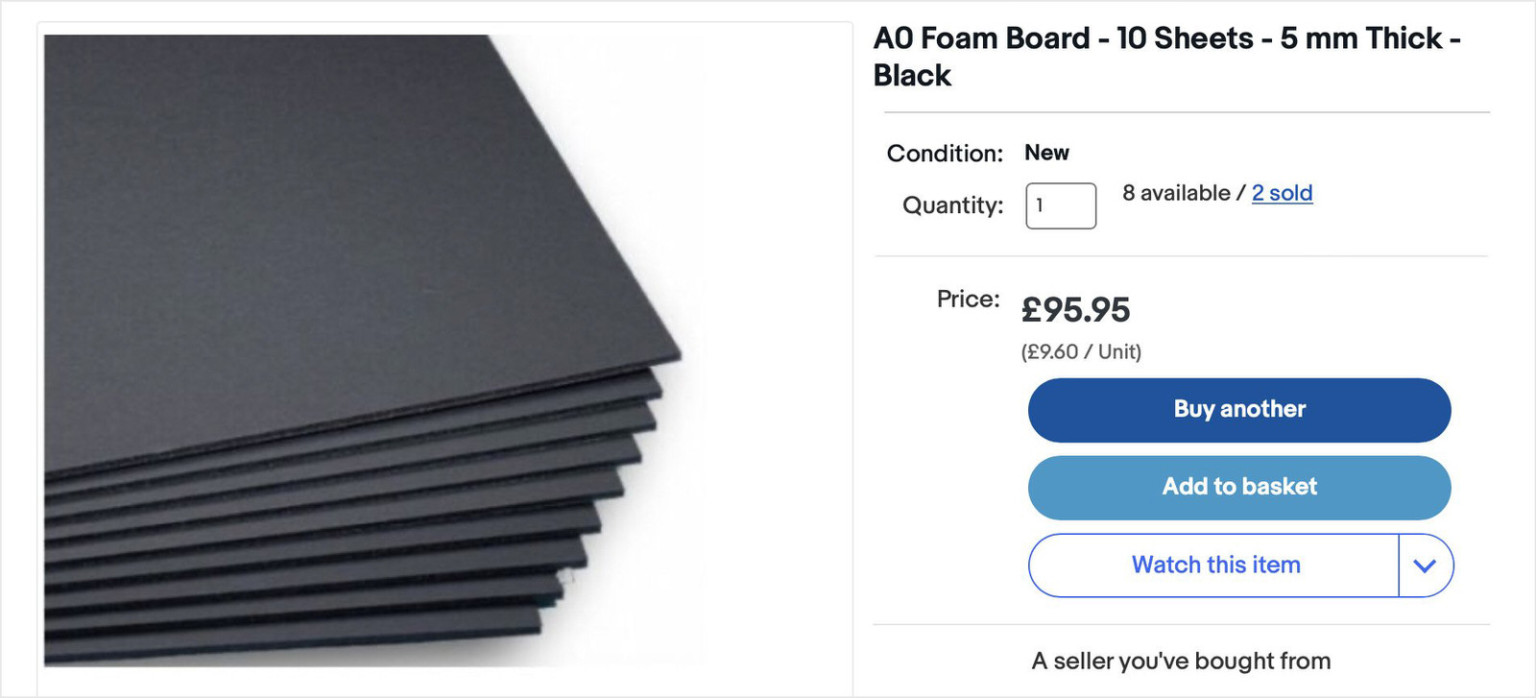Screen dimensions: 1536x698
Task: Click the New condition value
Action: pyautogui.click(x=1046, y=153)
